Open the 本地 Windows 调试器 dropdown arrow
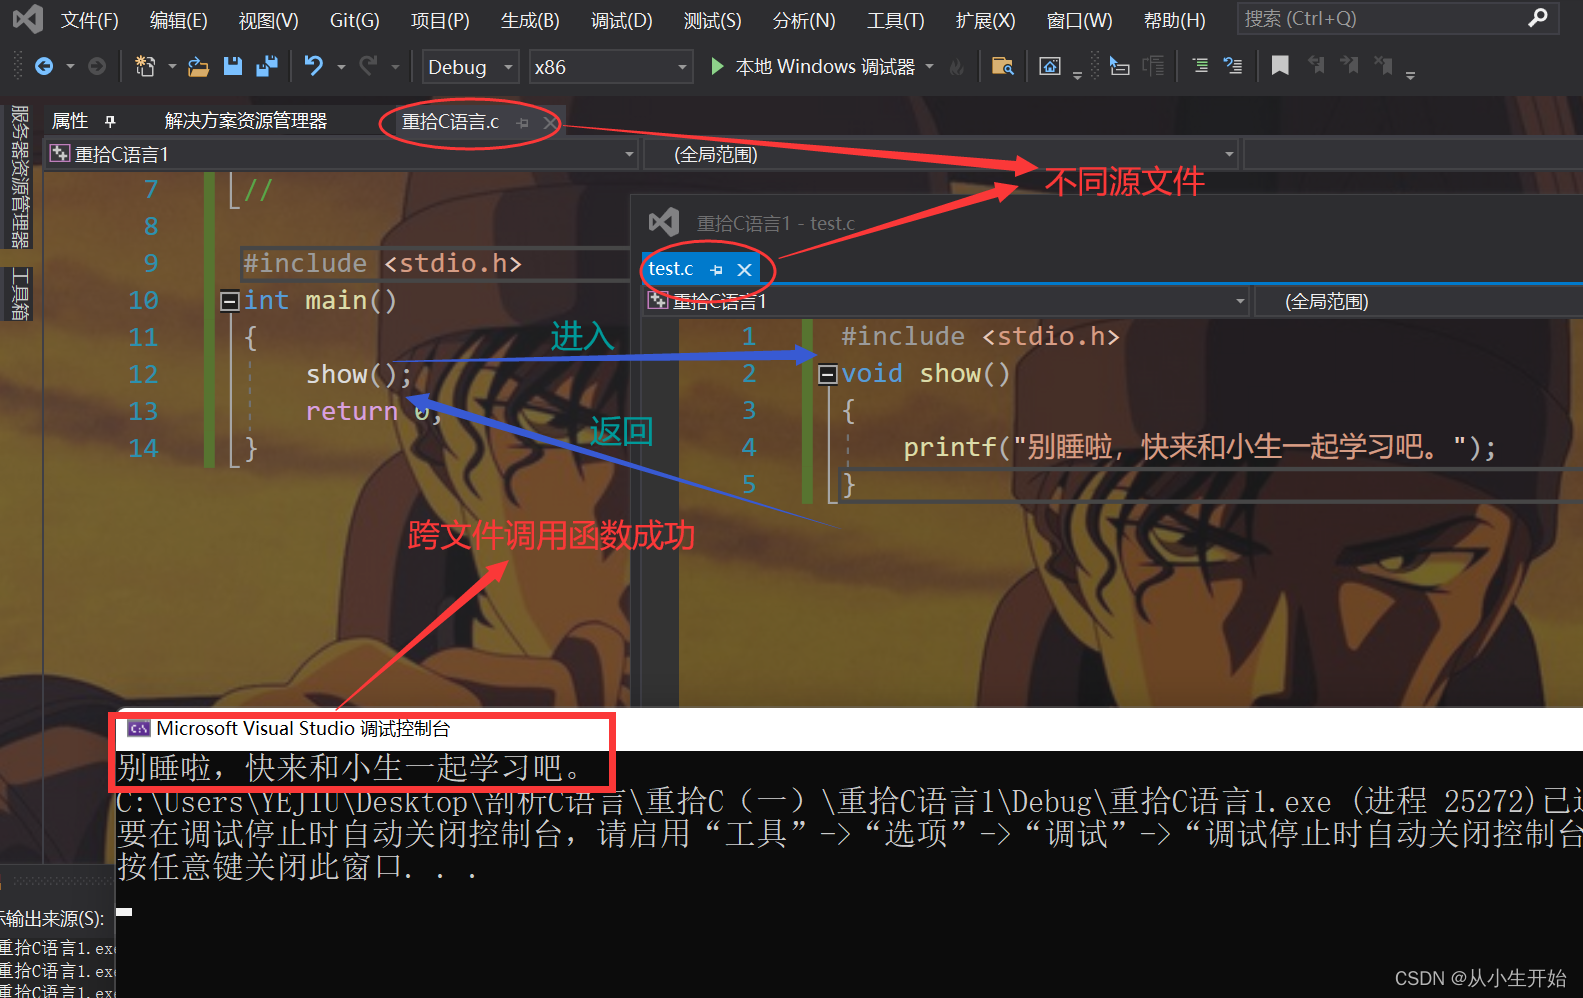 click(x=929, y=67)
